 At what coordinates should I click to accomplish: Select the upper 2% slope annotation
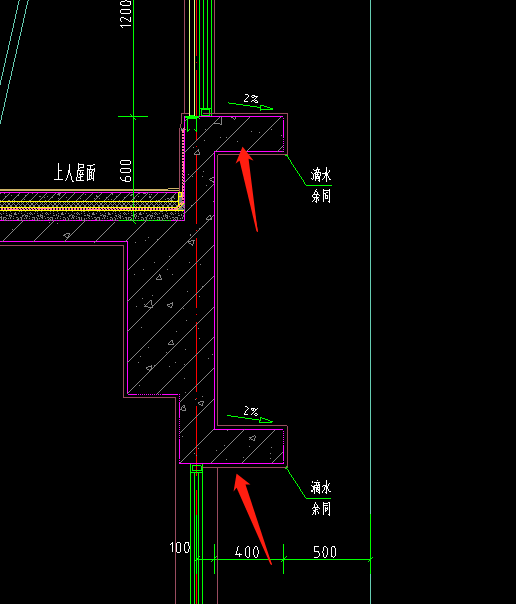click(251, 99)
